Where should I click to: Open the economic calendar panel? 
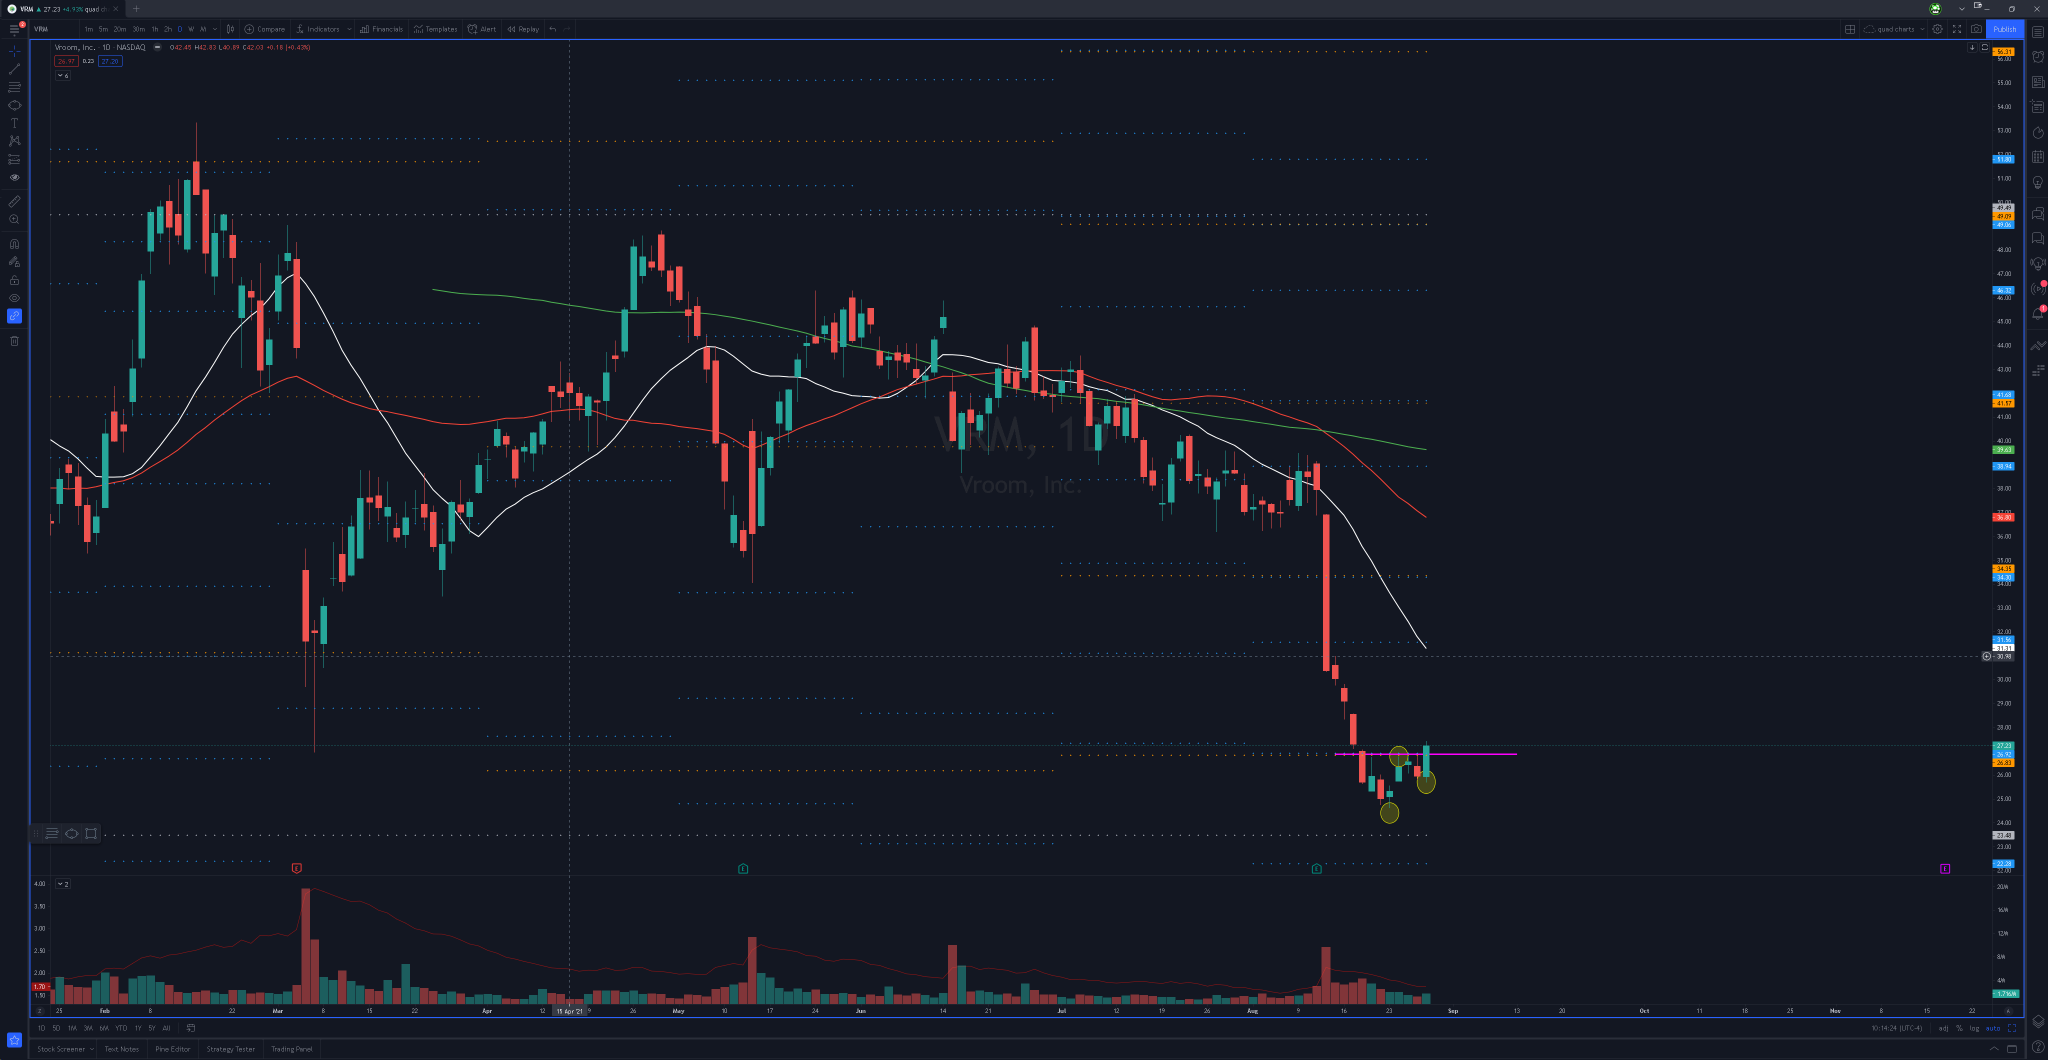coord(2038,157)
